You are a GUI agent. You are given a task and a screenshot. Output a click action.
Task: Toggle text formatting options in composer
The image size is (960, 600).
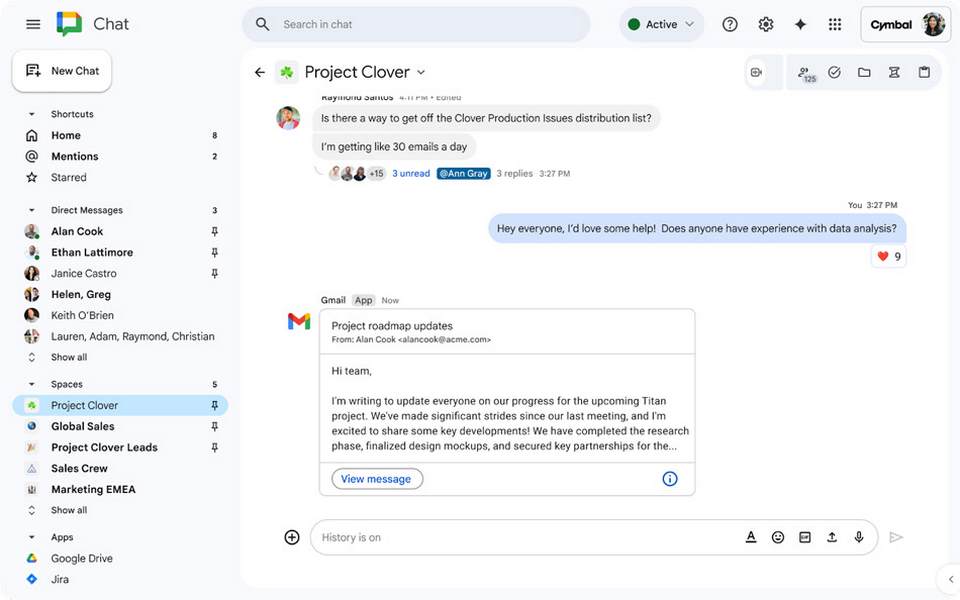coord(751,537)
